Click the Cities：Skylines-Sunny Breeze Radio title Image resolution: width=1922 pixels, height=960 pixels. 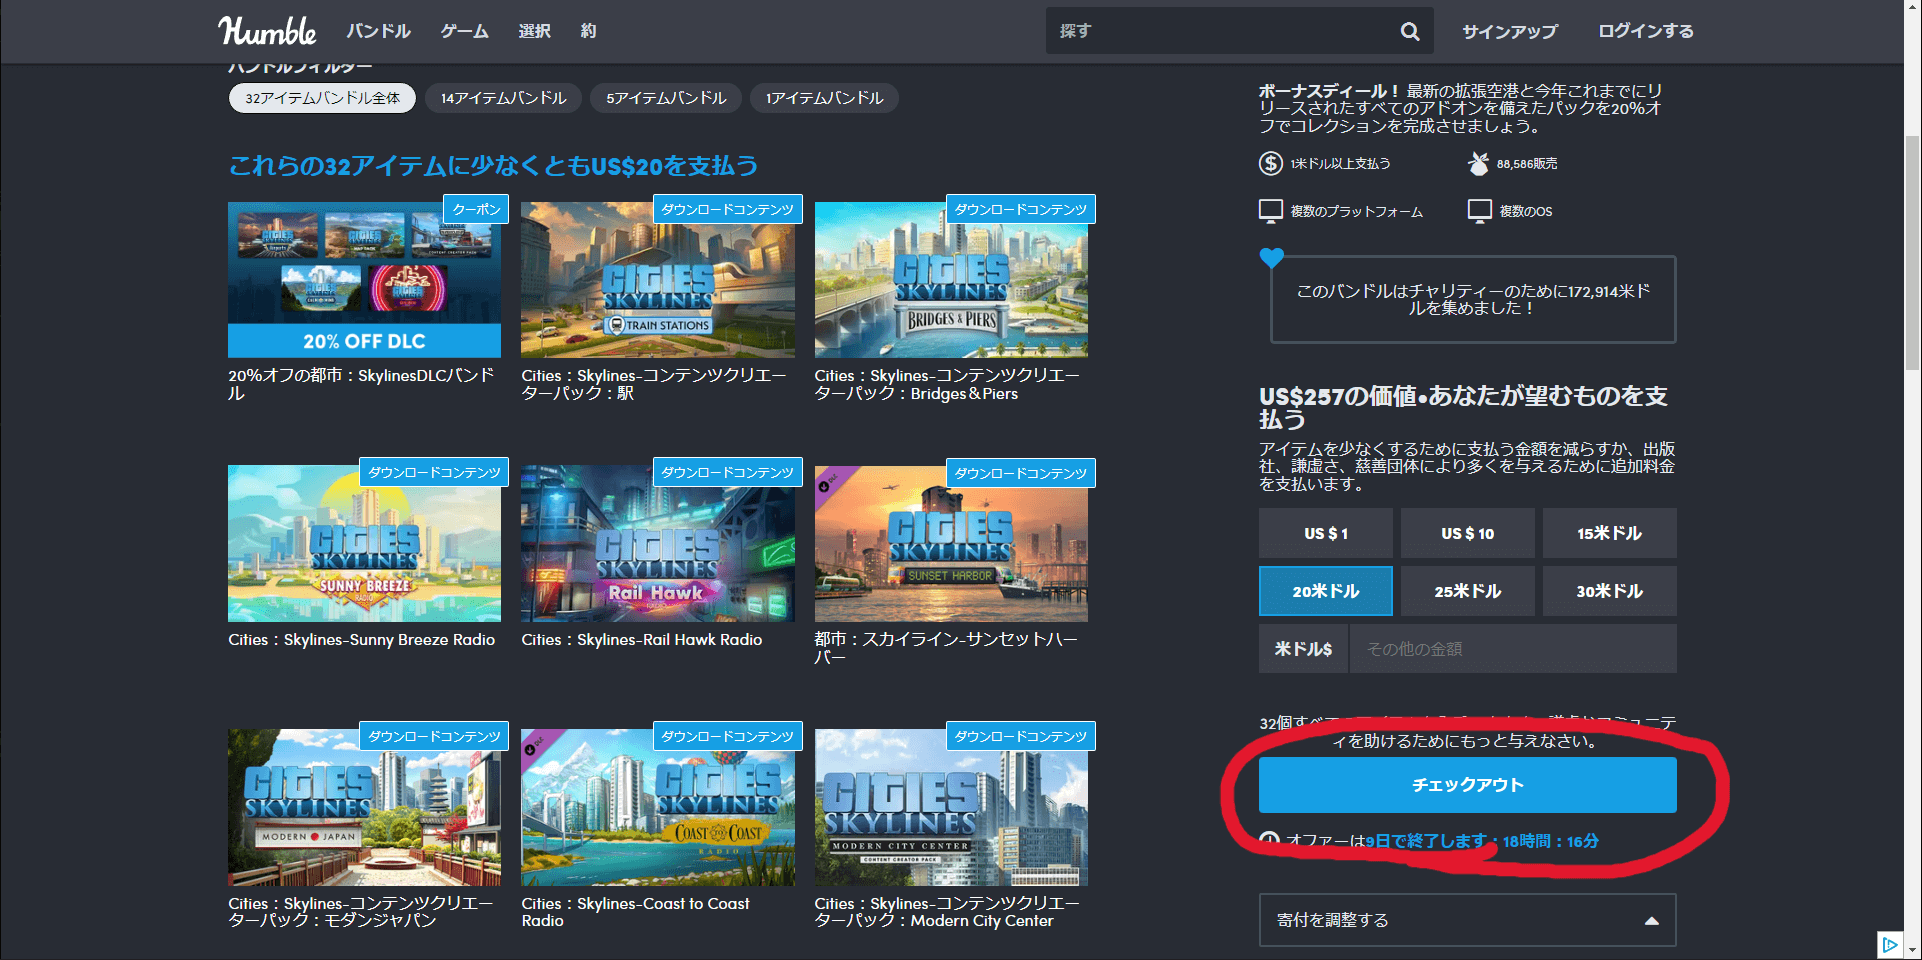click(x=361, y=640)
